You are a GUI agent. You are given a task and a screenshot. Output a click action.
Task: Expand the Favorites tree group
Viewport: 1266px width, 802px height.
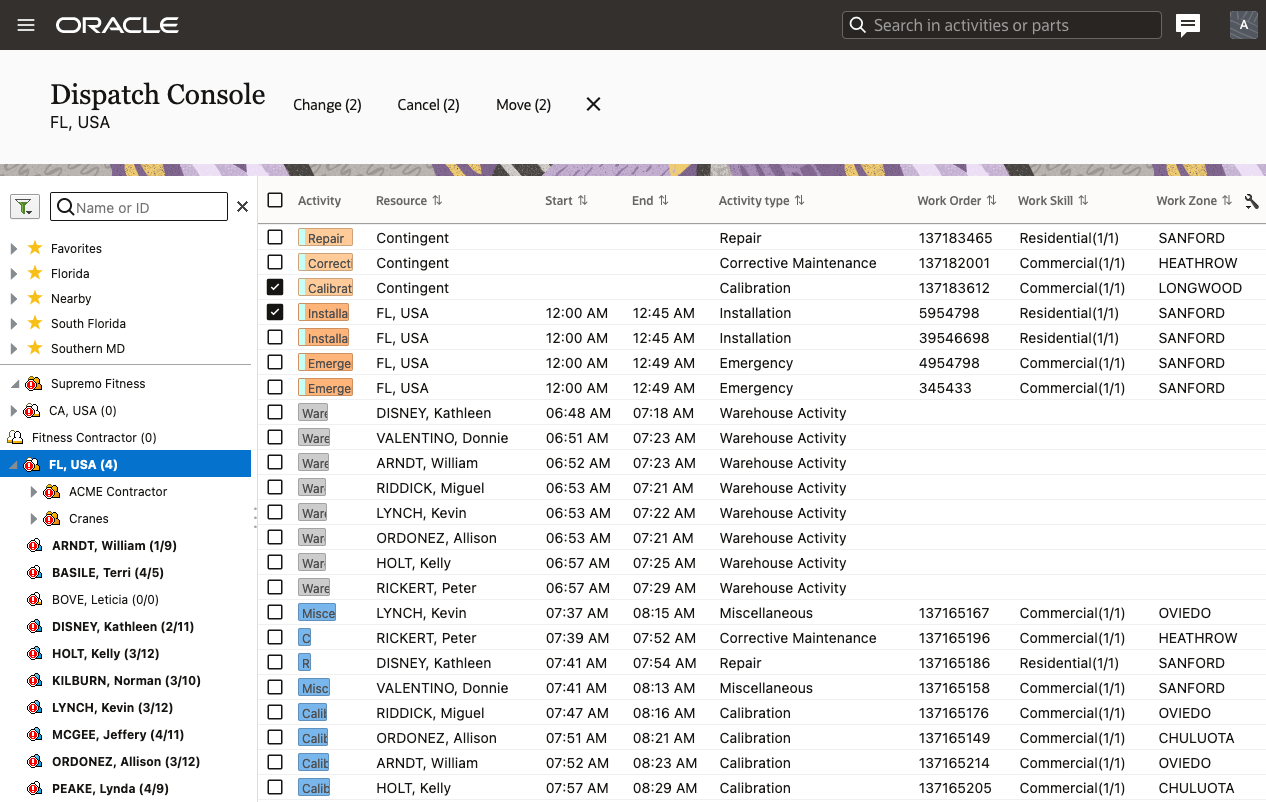(x=14, y=248)
